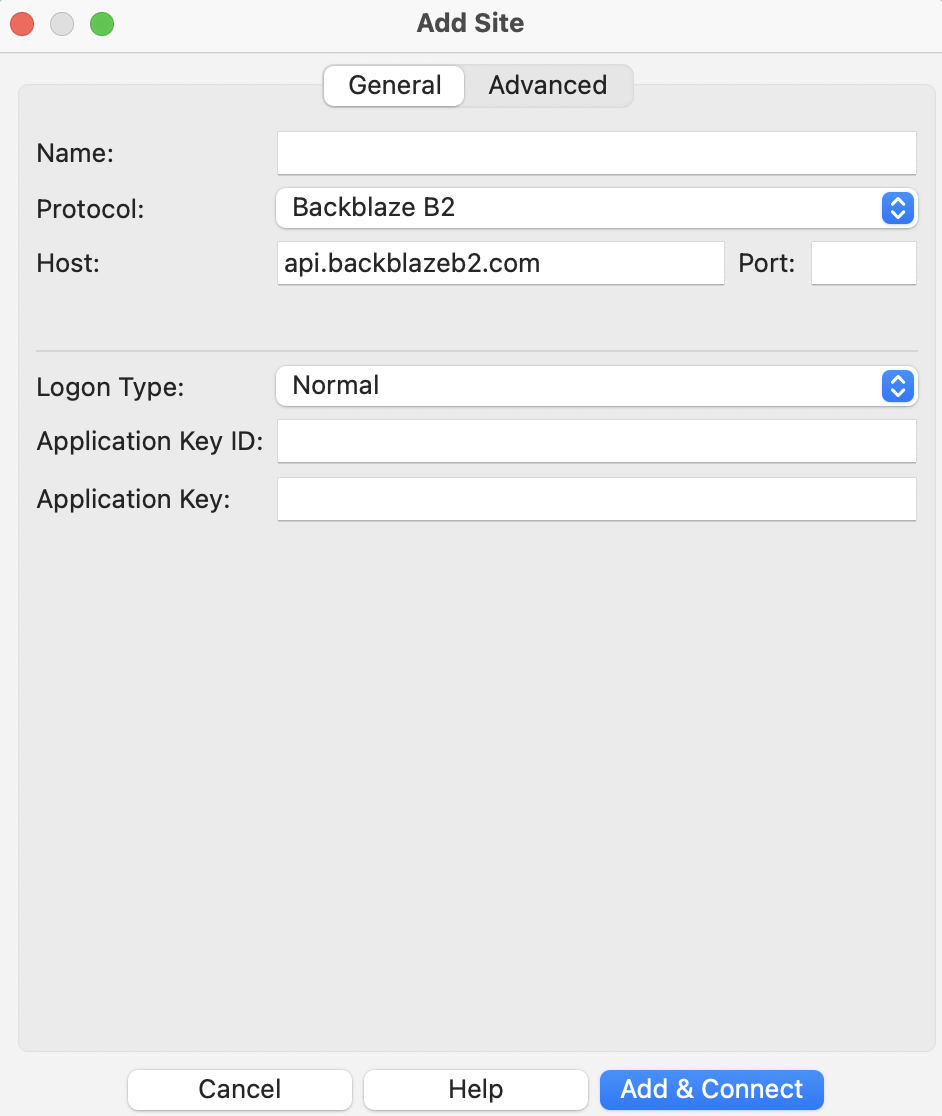Open the Logon Type dropdown set to Normal
The height and width of the screenshot is (1116, 942).
click(x=596, y=386)
